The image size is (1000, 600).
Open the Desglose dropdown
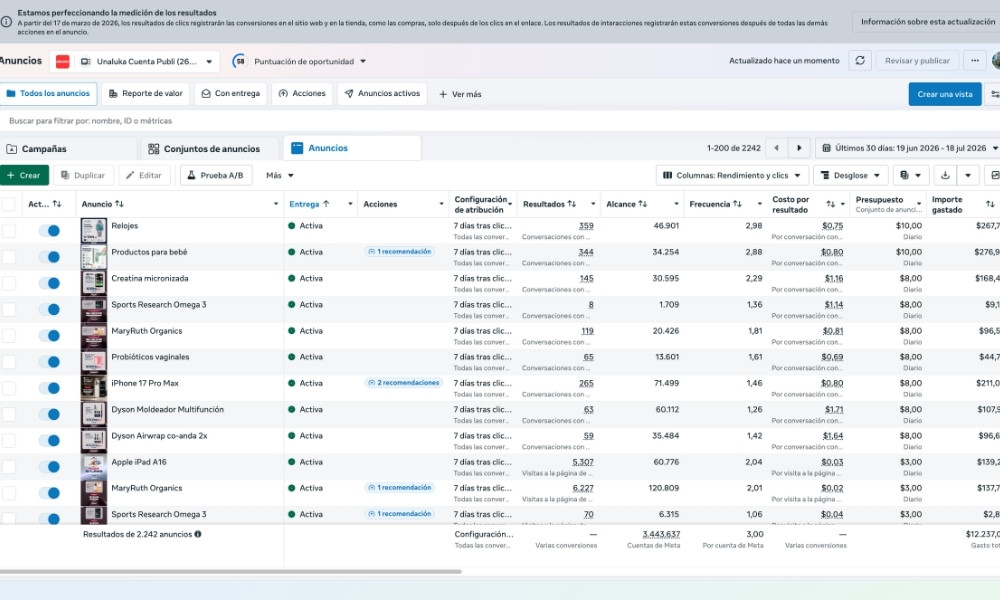click(850, 175)
